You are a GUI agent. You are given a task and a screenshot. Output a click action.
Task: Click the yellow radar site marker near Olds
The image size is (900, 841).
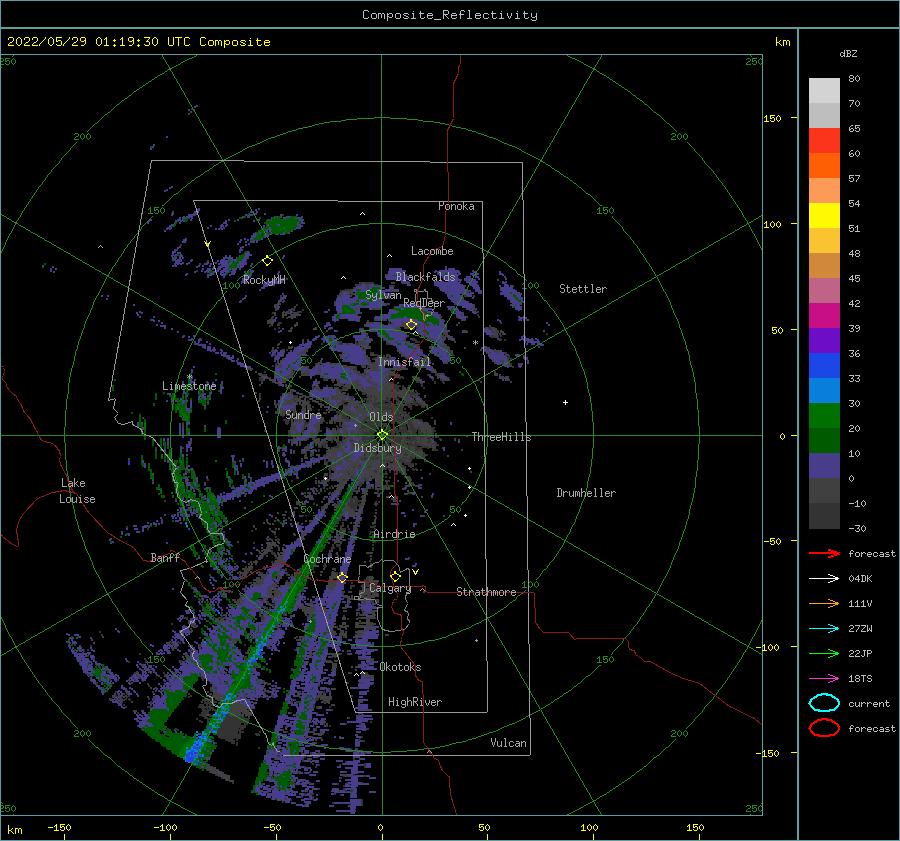click(382, 435)
